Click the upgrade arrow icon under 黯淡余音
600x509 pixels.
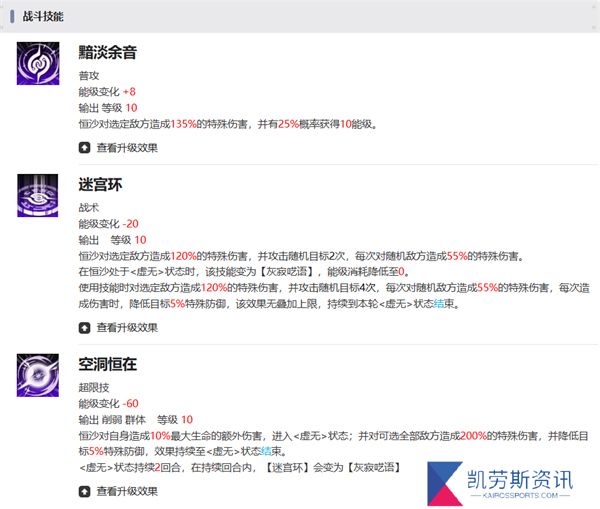tap(84, 148)
